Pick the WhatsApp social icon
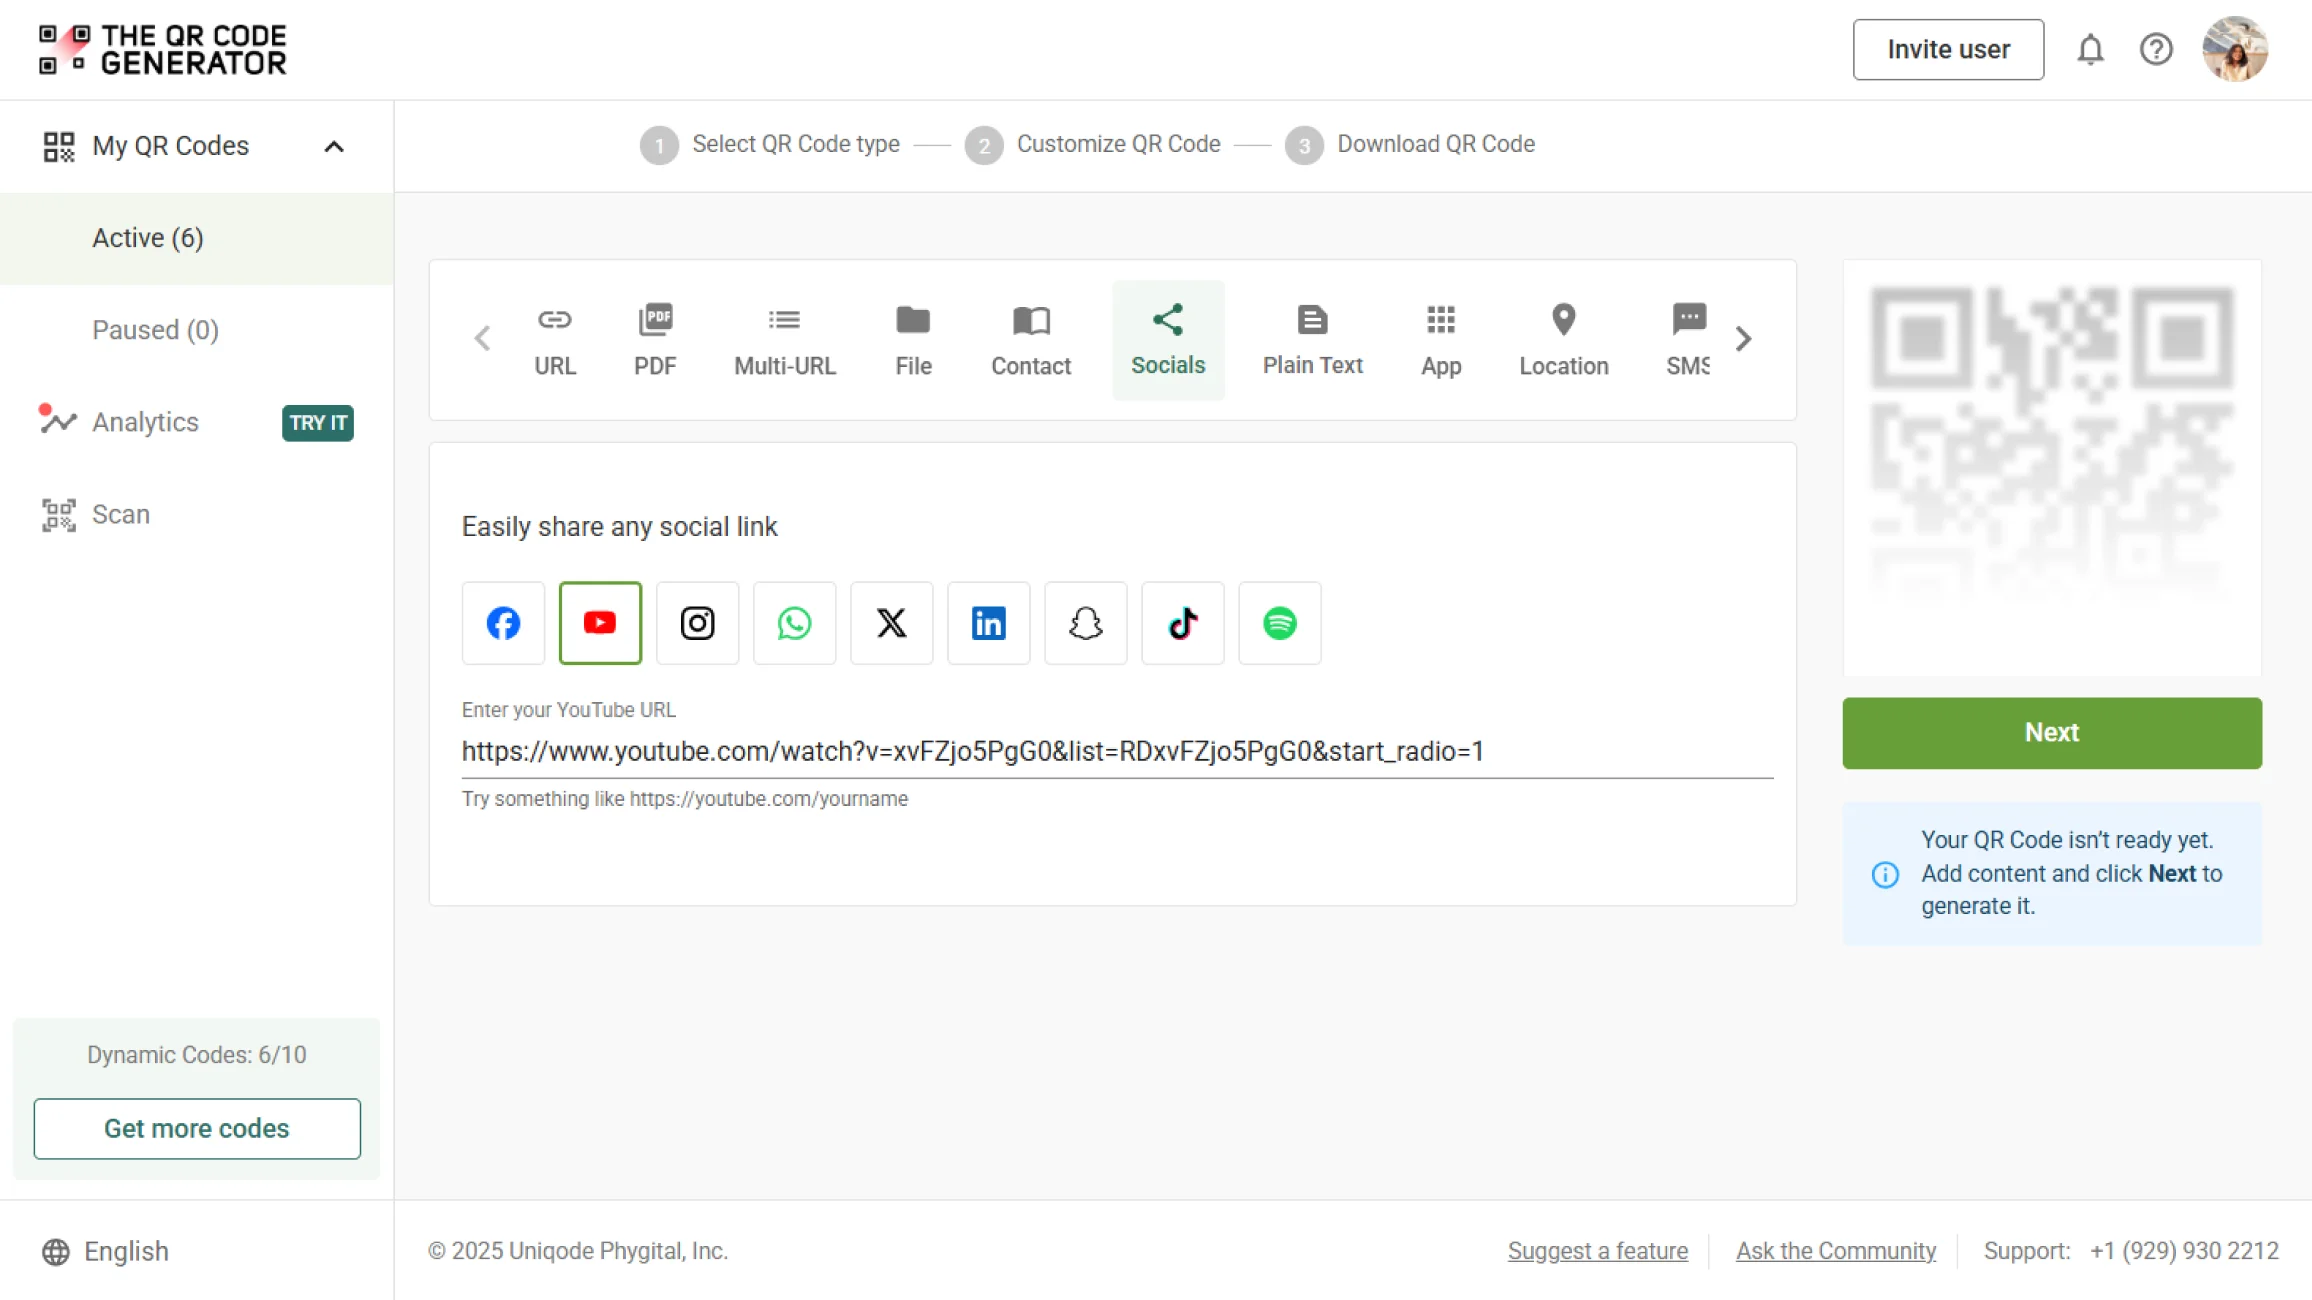Screen dimensions: 2312x1300 tap(794, 623)
